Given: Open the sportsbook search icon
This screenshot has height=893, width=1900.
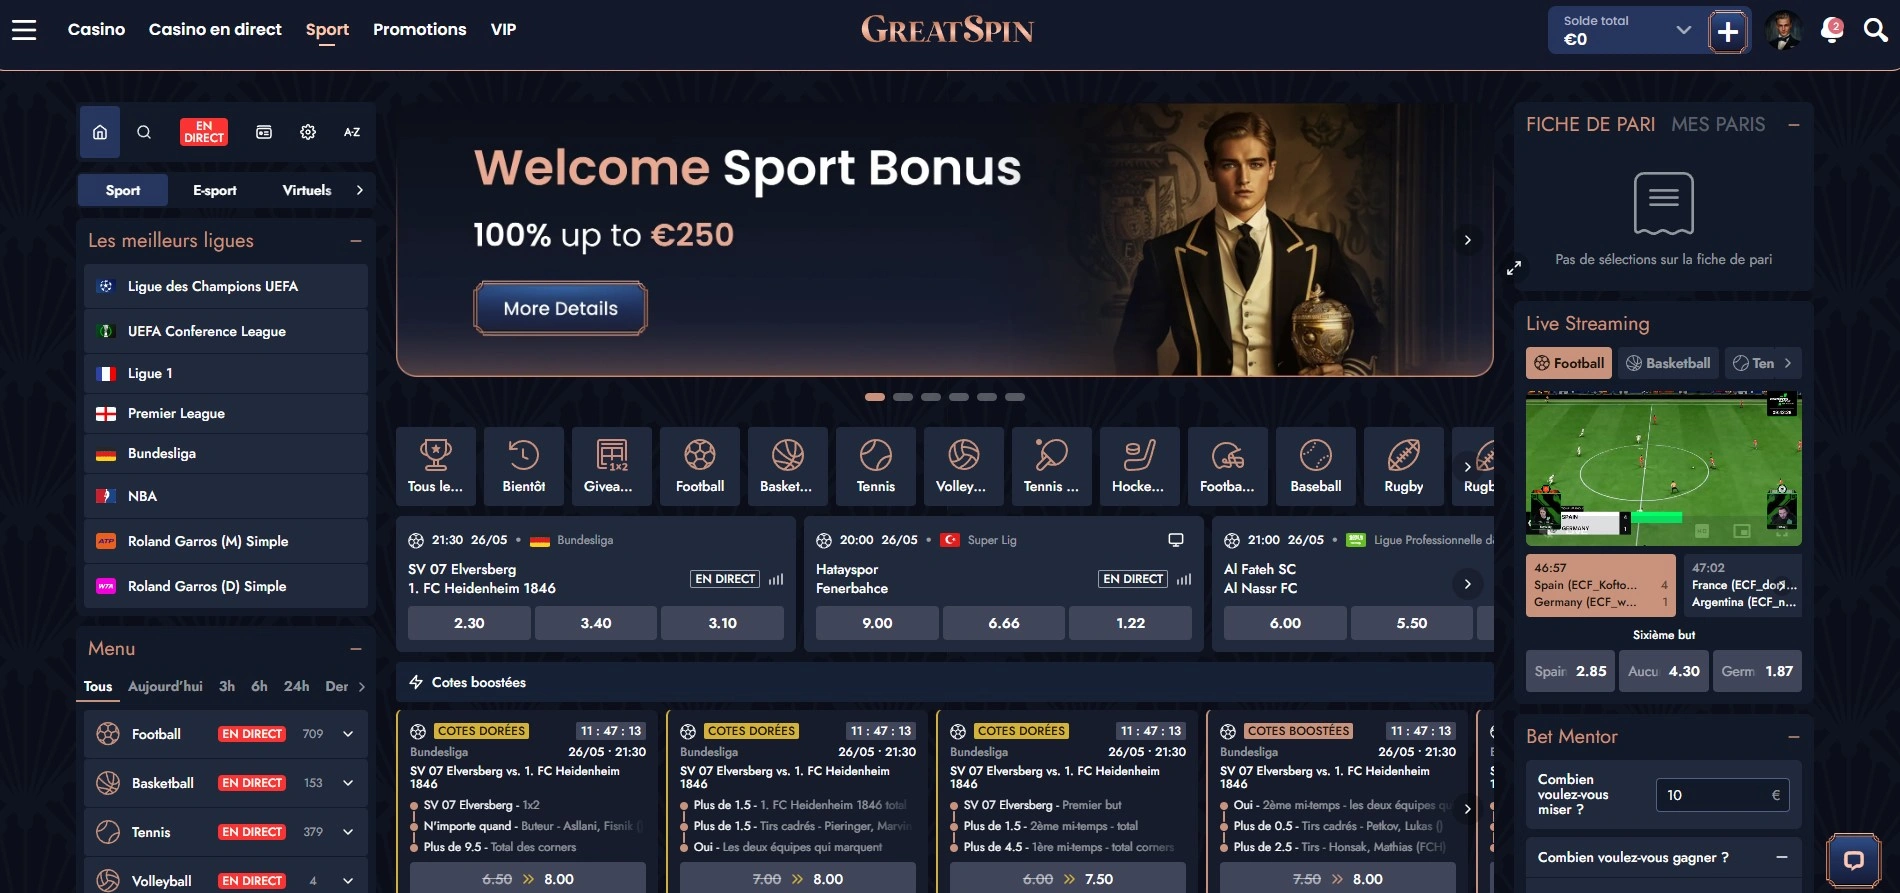Looking at the screenshot, I should 144,132.
